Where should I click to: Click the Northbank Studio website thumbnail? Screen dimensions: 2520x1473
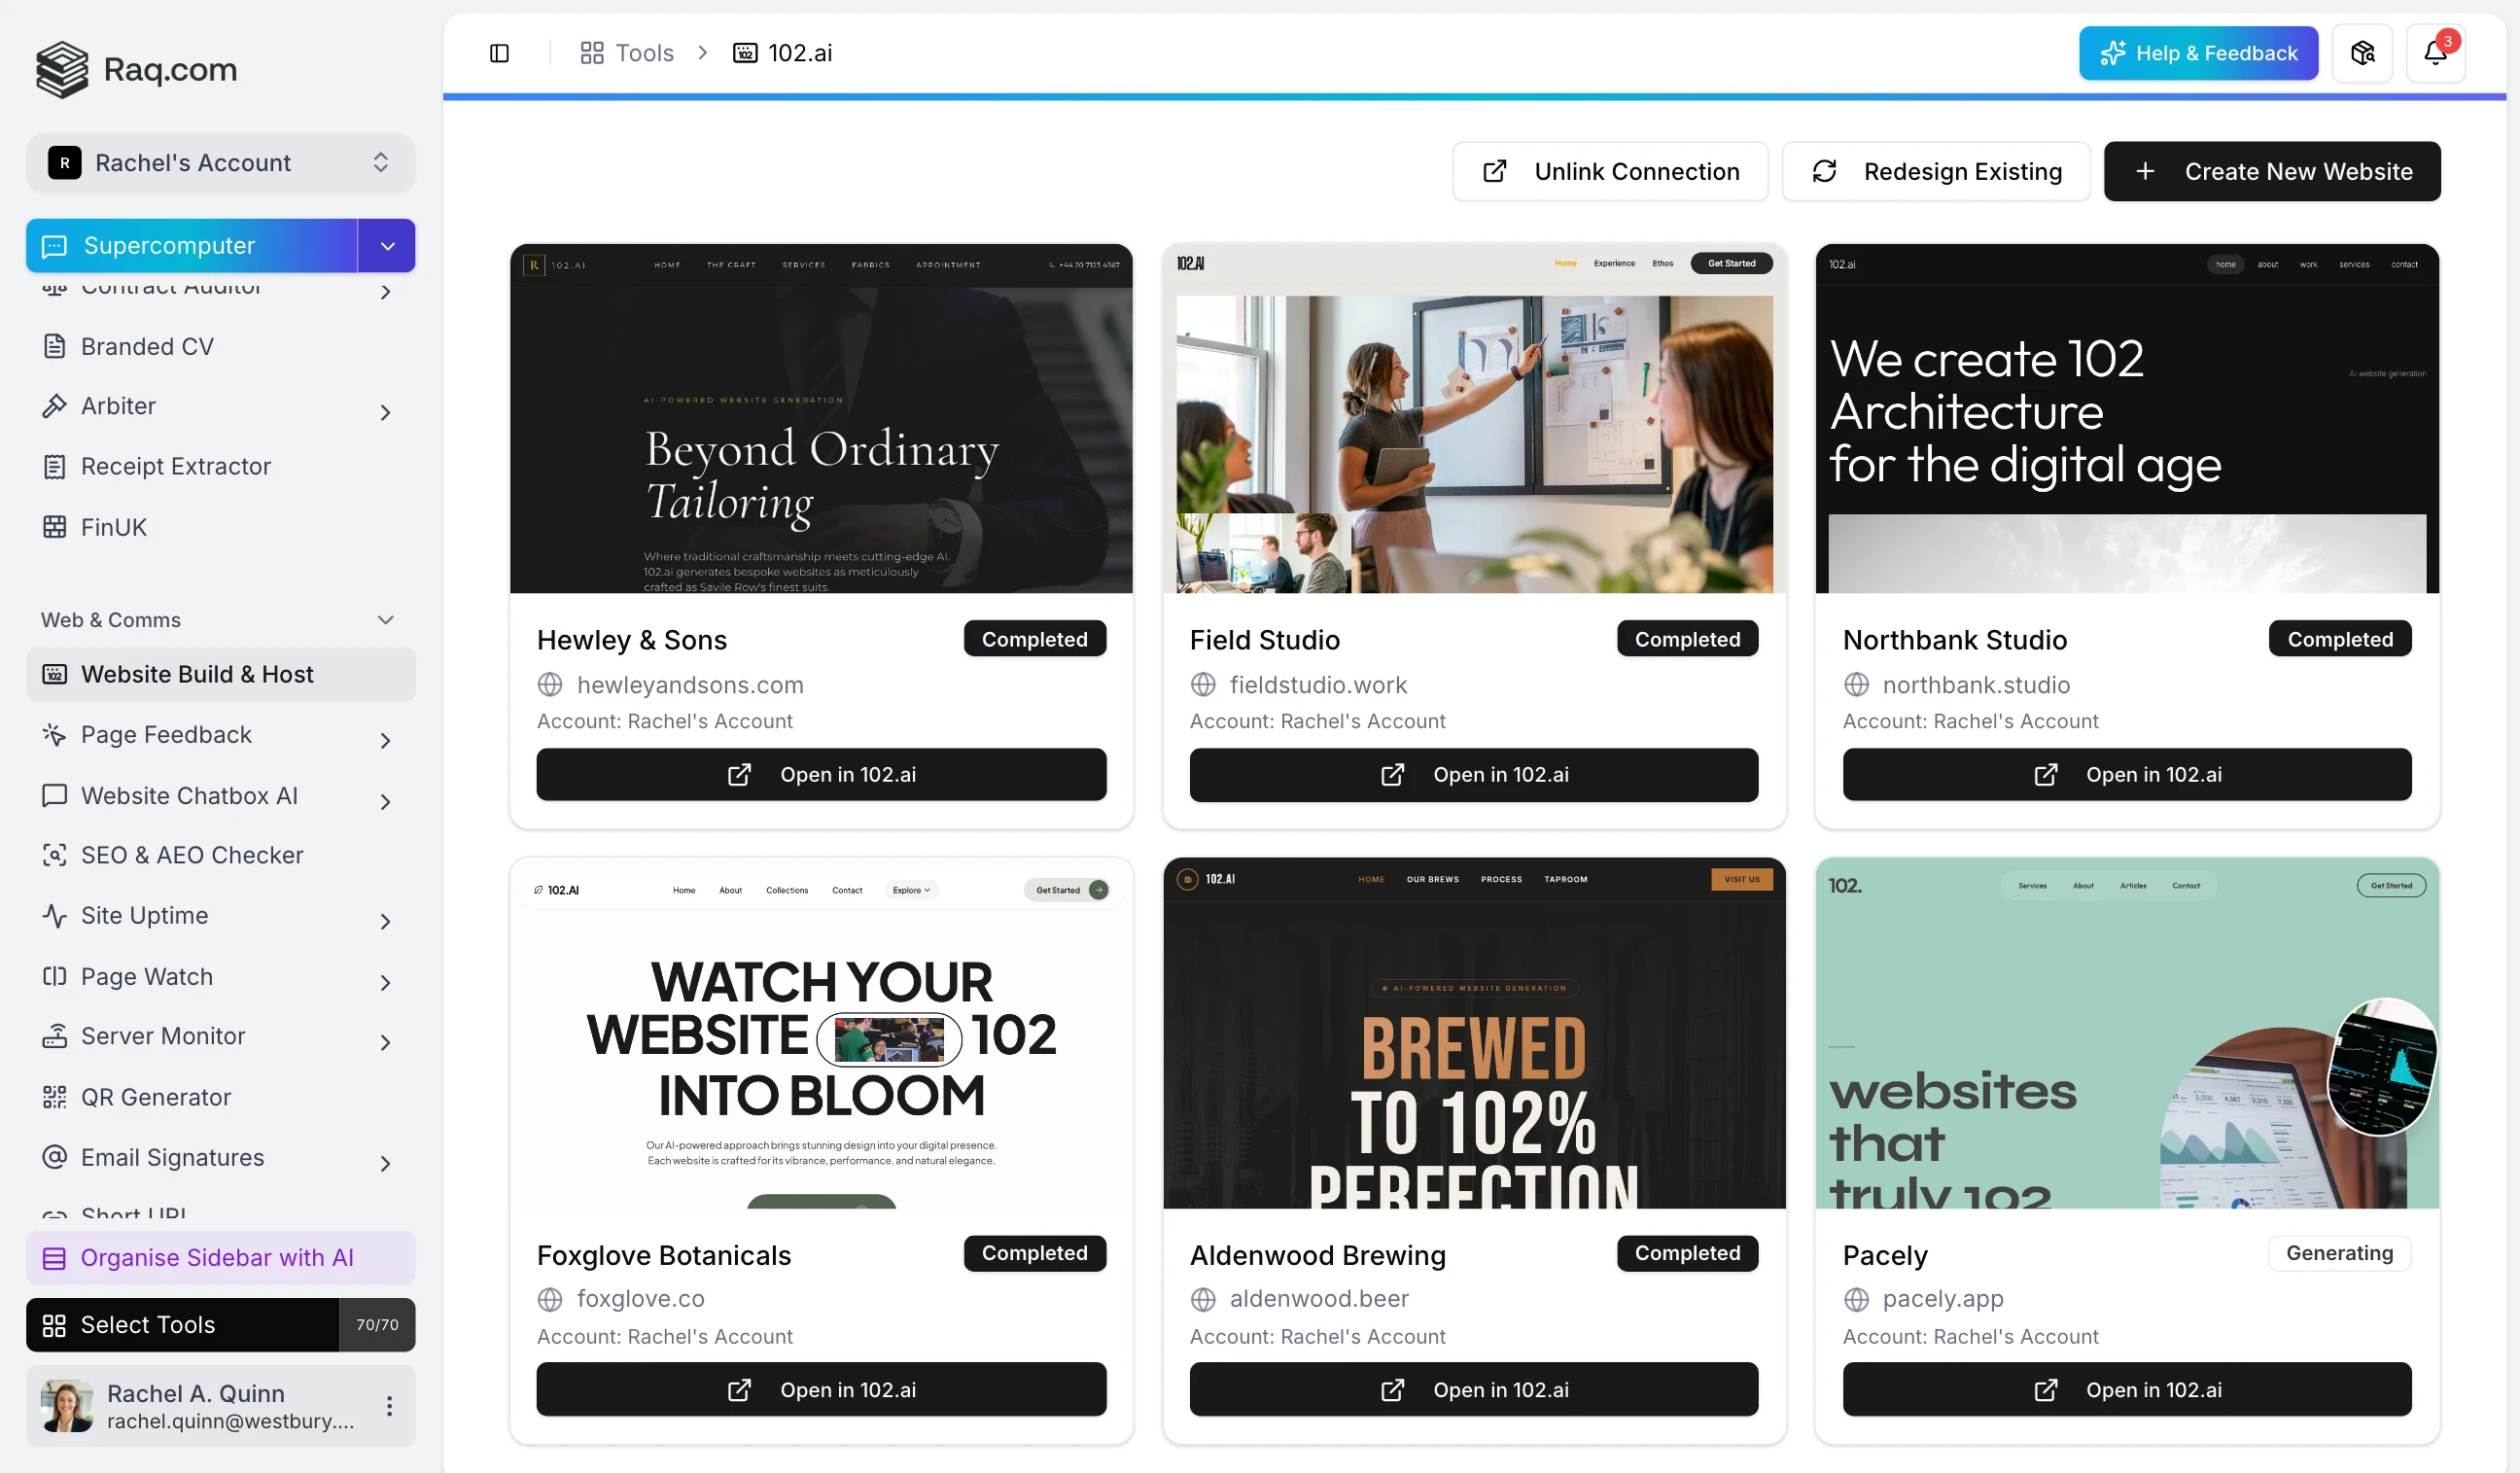pyautogui.click(x=2127, y=419)
